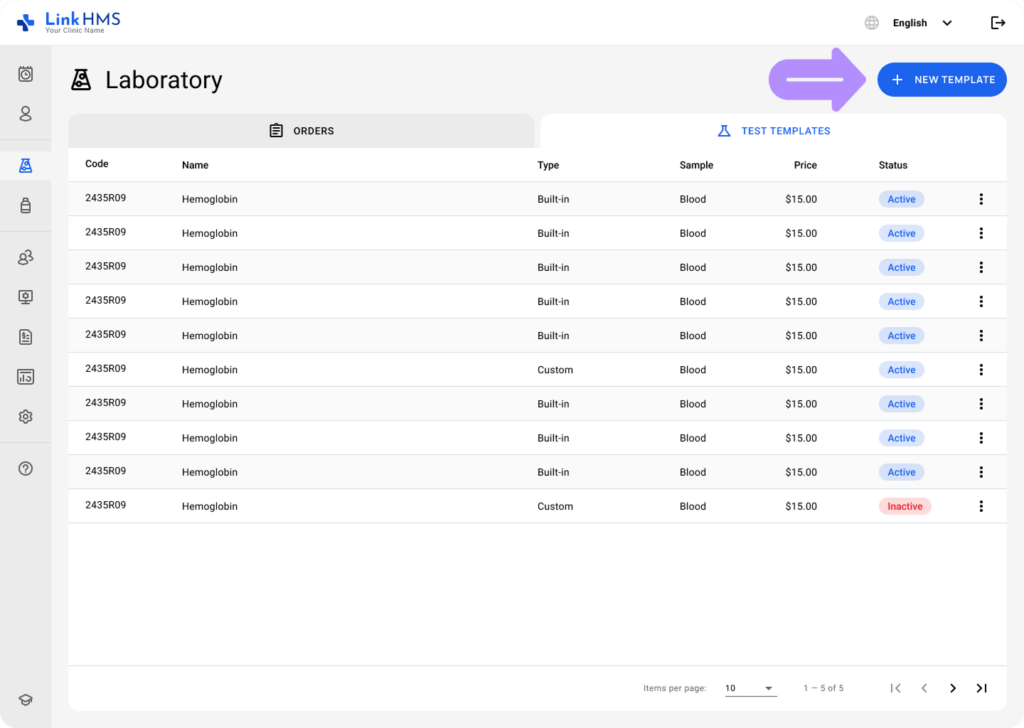
Task: Open the items per page dropdown
Action: 750,688
